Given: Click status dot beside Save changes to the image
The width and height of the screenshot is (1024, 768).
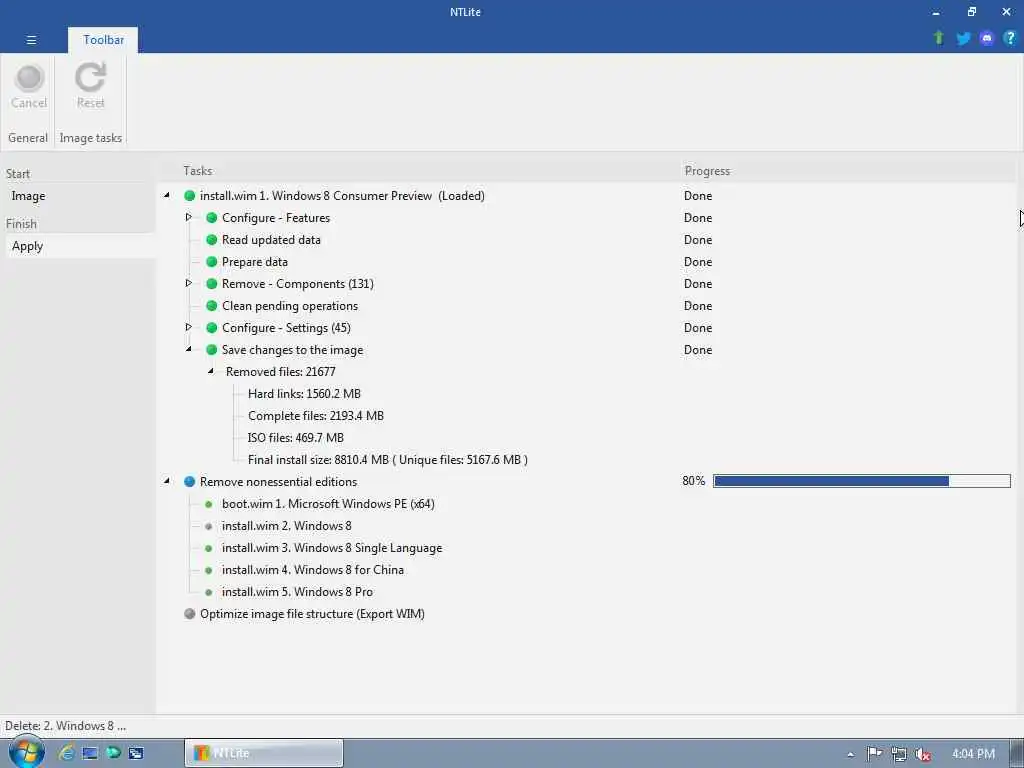Looking at the screenshot, I should coord(212,349).
